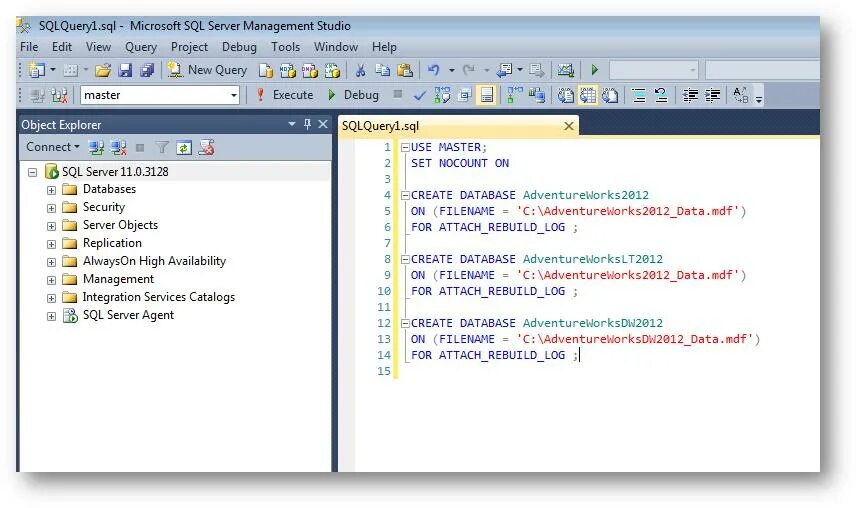This screenshot has width=856, height=508.
Task: Open the Tools menu
Action: tap(286, 47)
